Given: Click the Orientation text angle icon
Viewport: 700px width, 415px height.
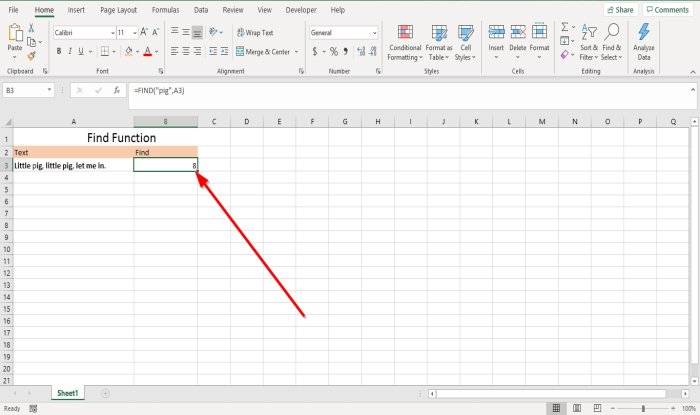Looking at the screenshot, I should point(213,32).
